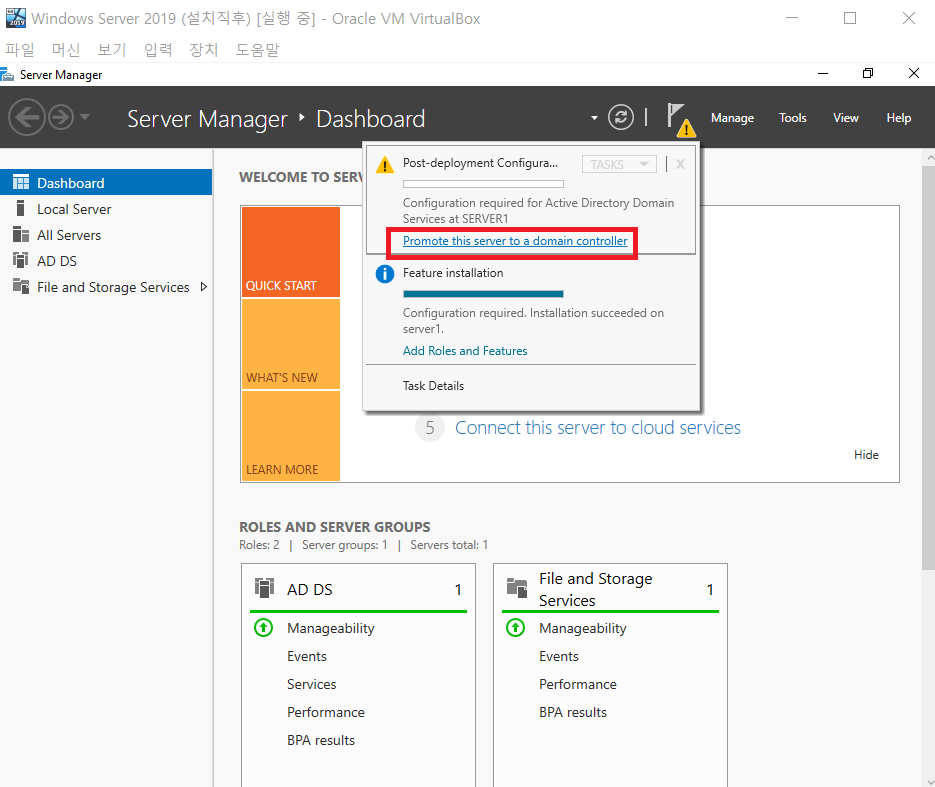Image resolution: width=935 pixels, height=787 pixels.
Task: Open File and Storage Services Performance
Action: (578, 684)
